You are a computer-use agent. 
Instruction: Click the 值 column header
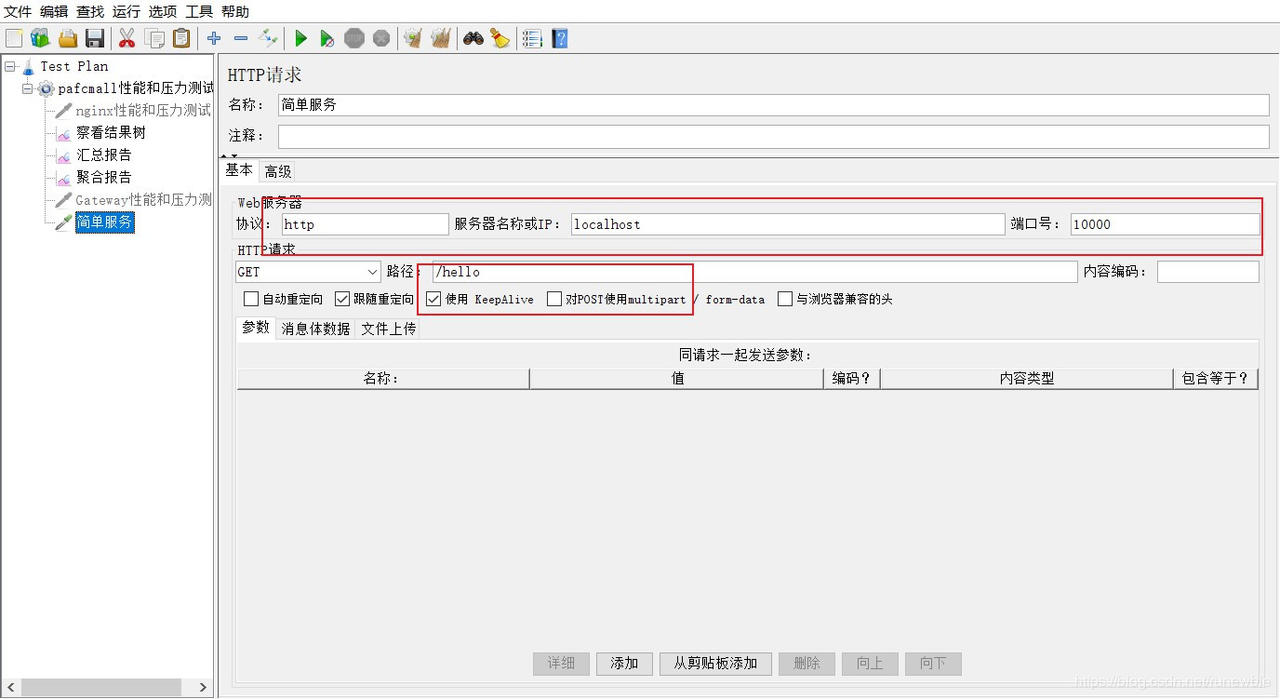click(677, 378)
